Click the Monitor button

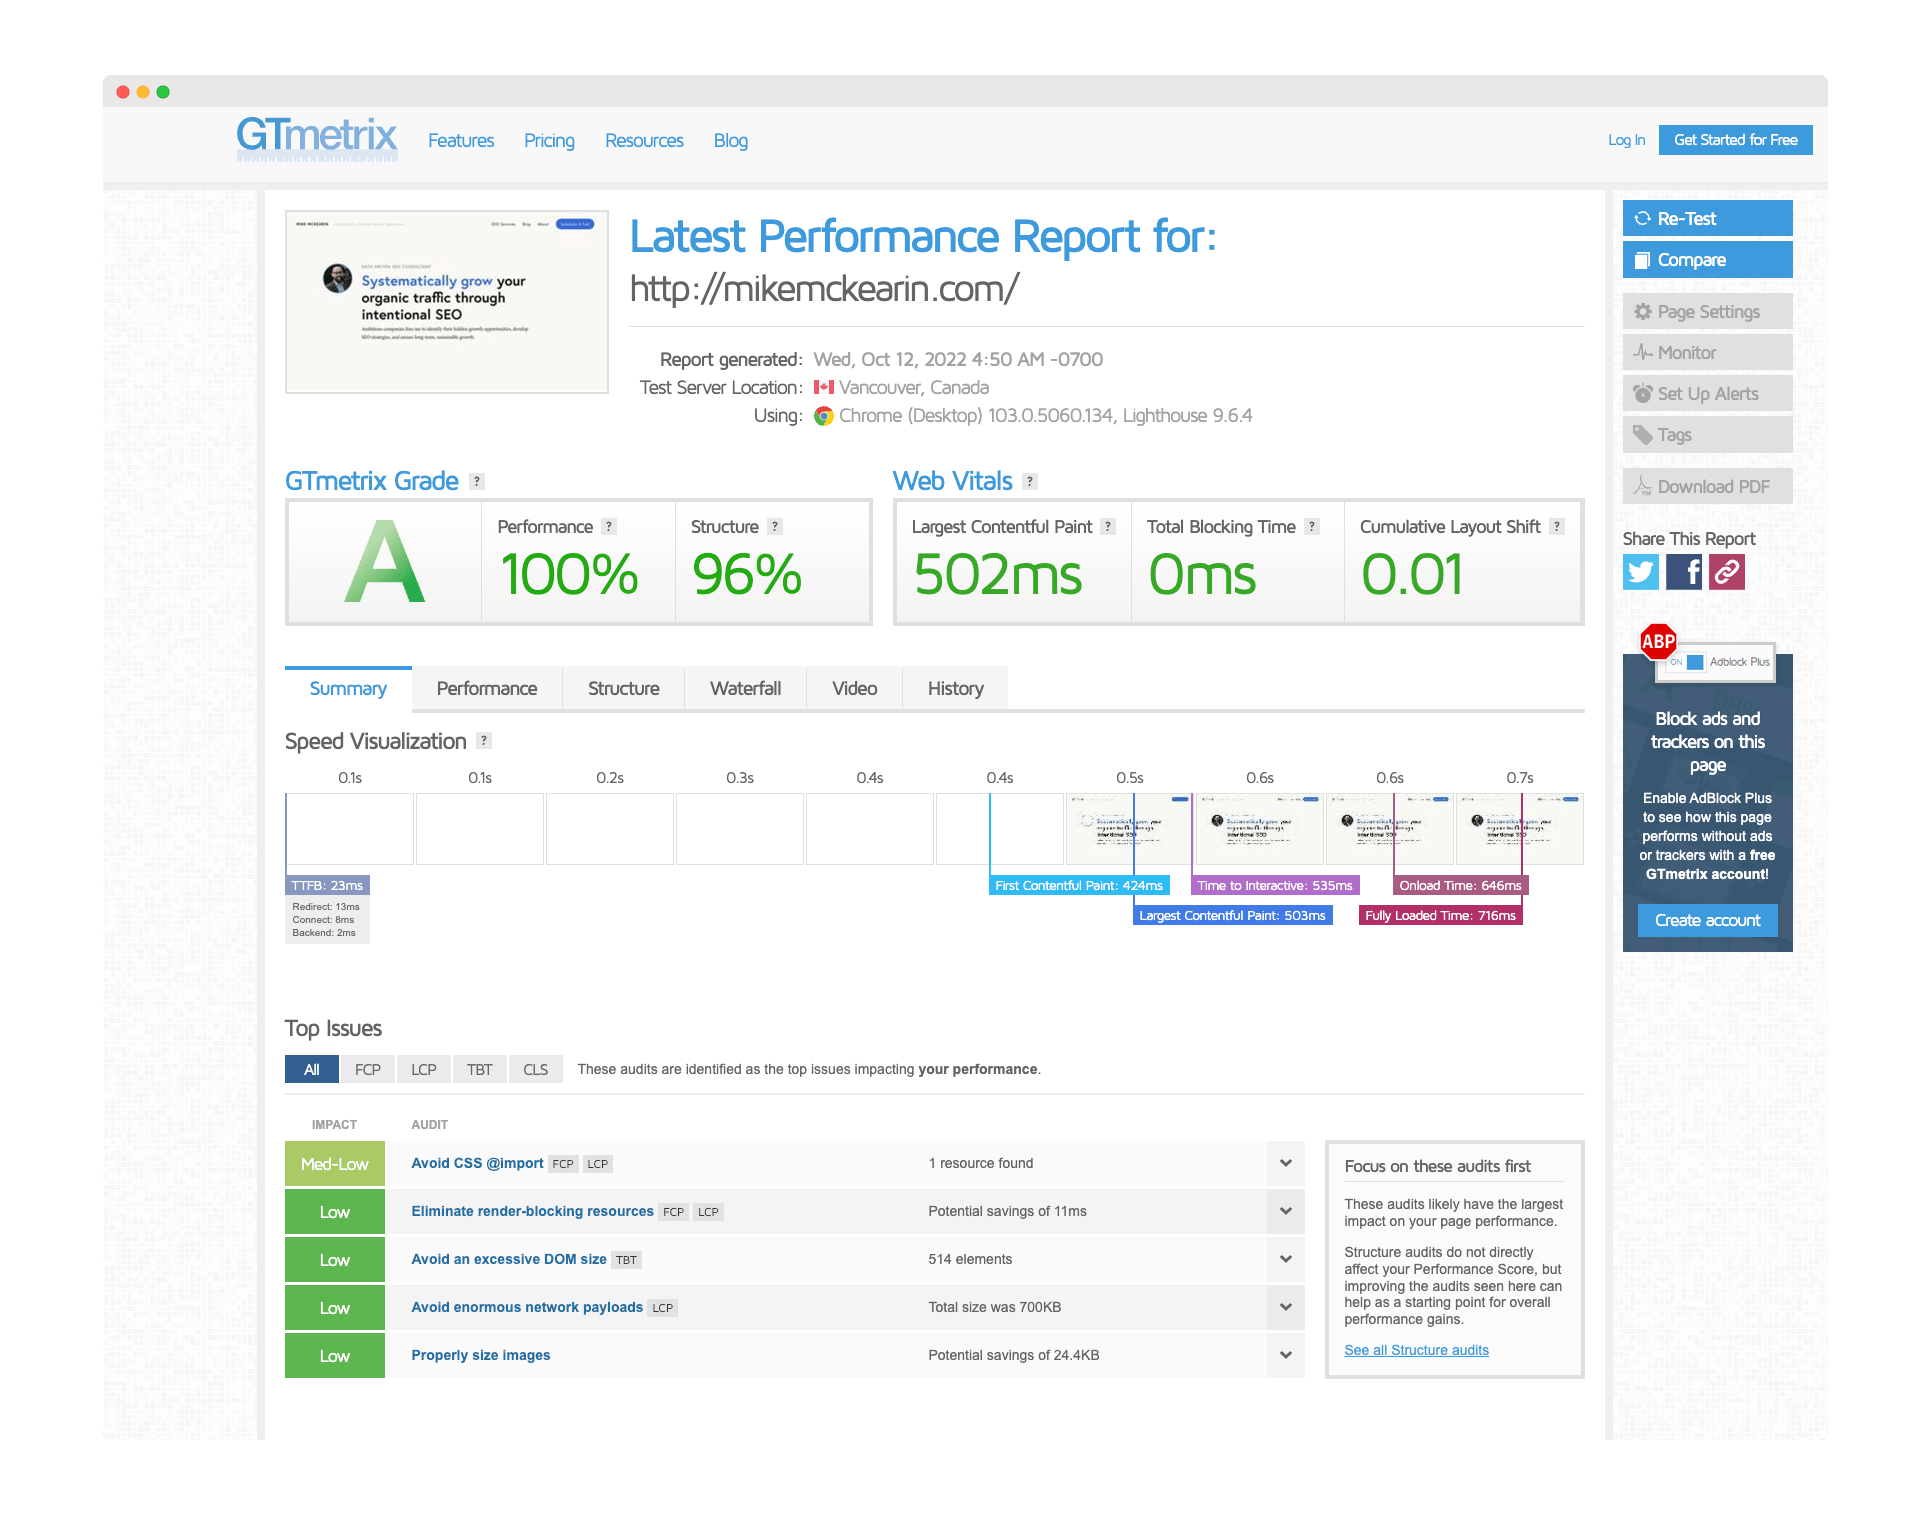[x=1707, y=352]
